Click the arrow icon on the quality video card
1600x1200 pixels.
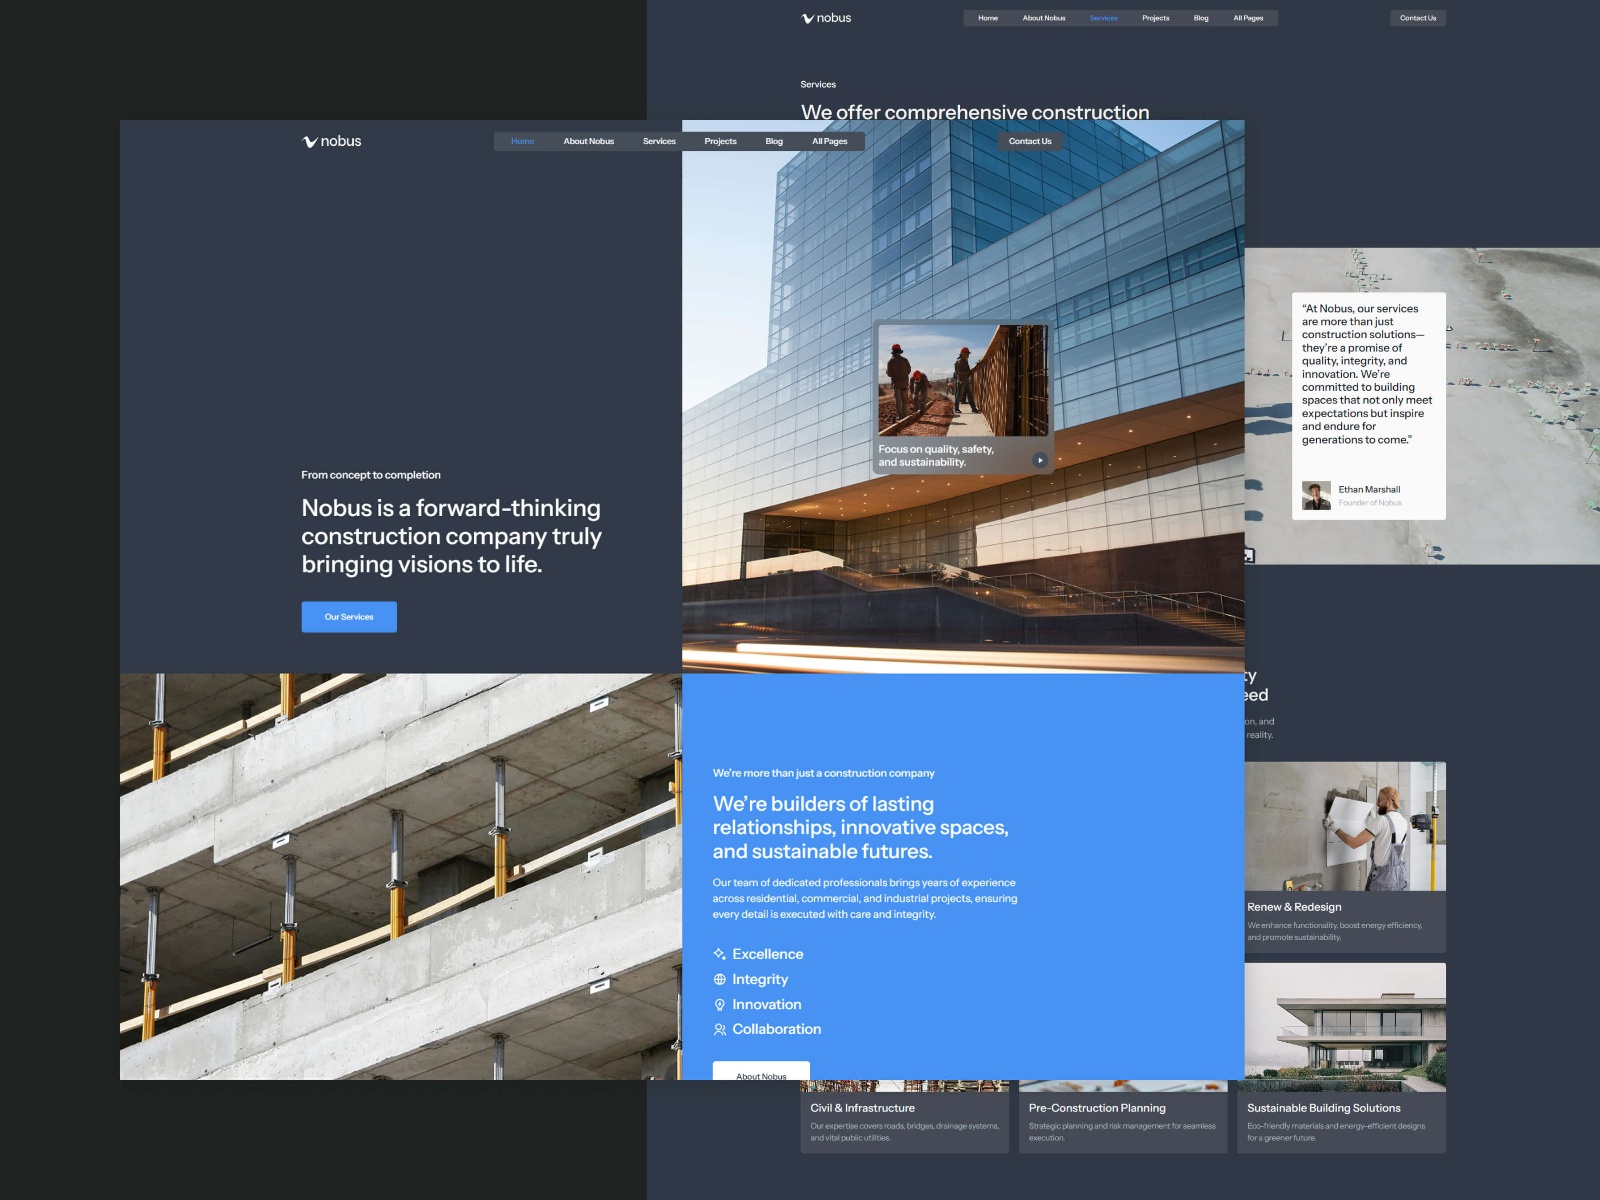(1039, 460)
